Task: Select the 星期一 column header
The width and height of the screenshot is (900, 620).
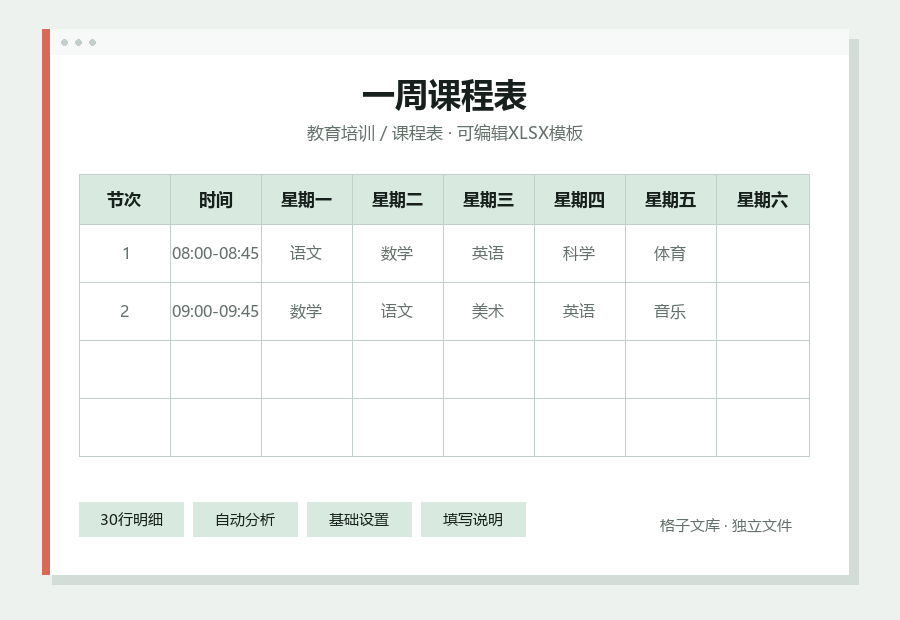Action: coord(307,200)
